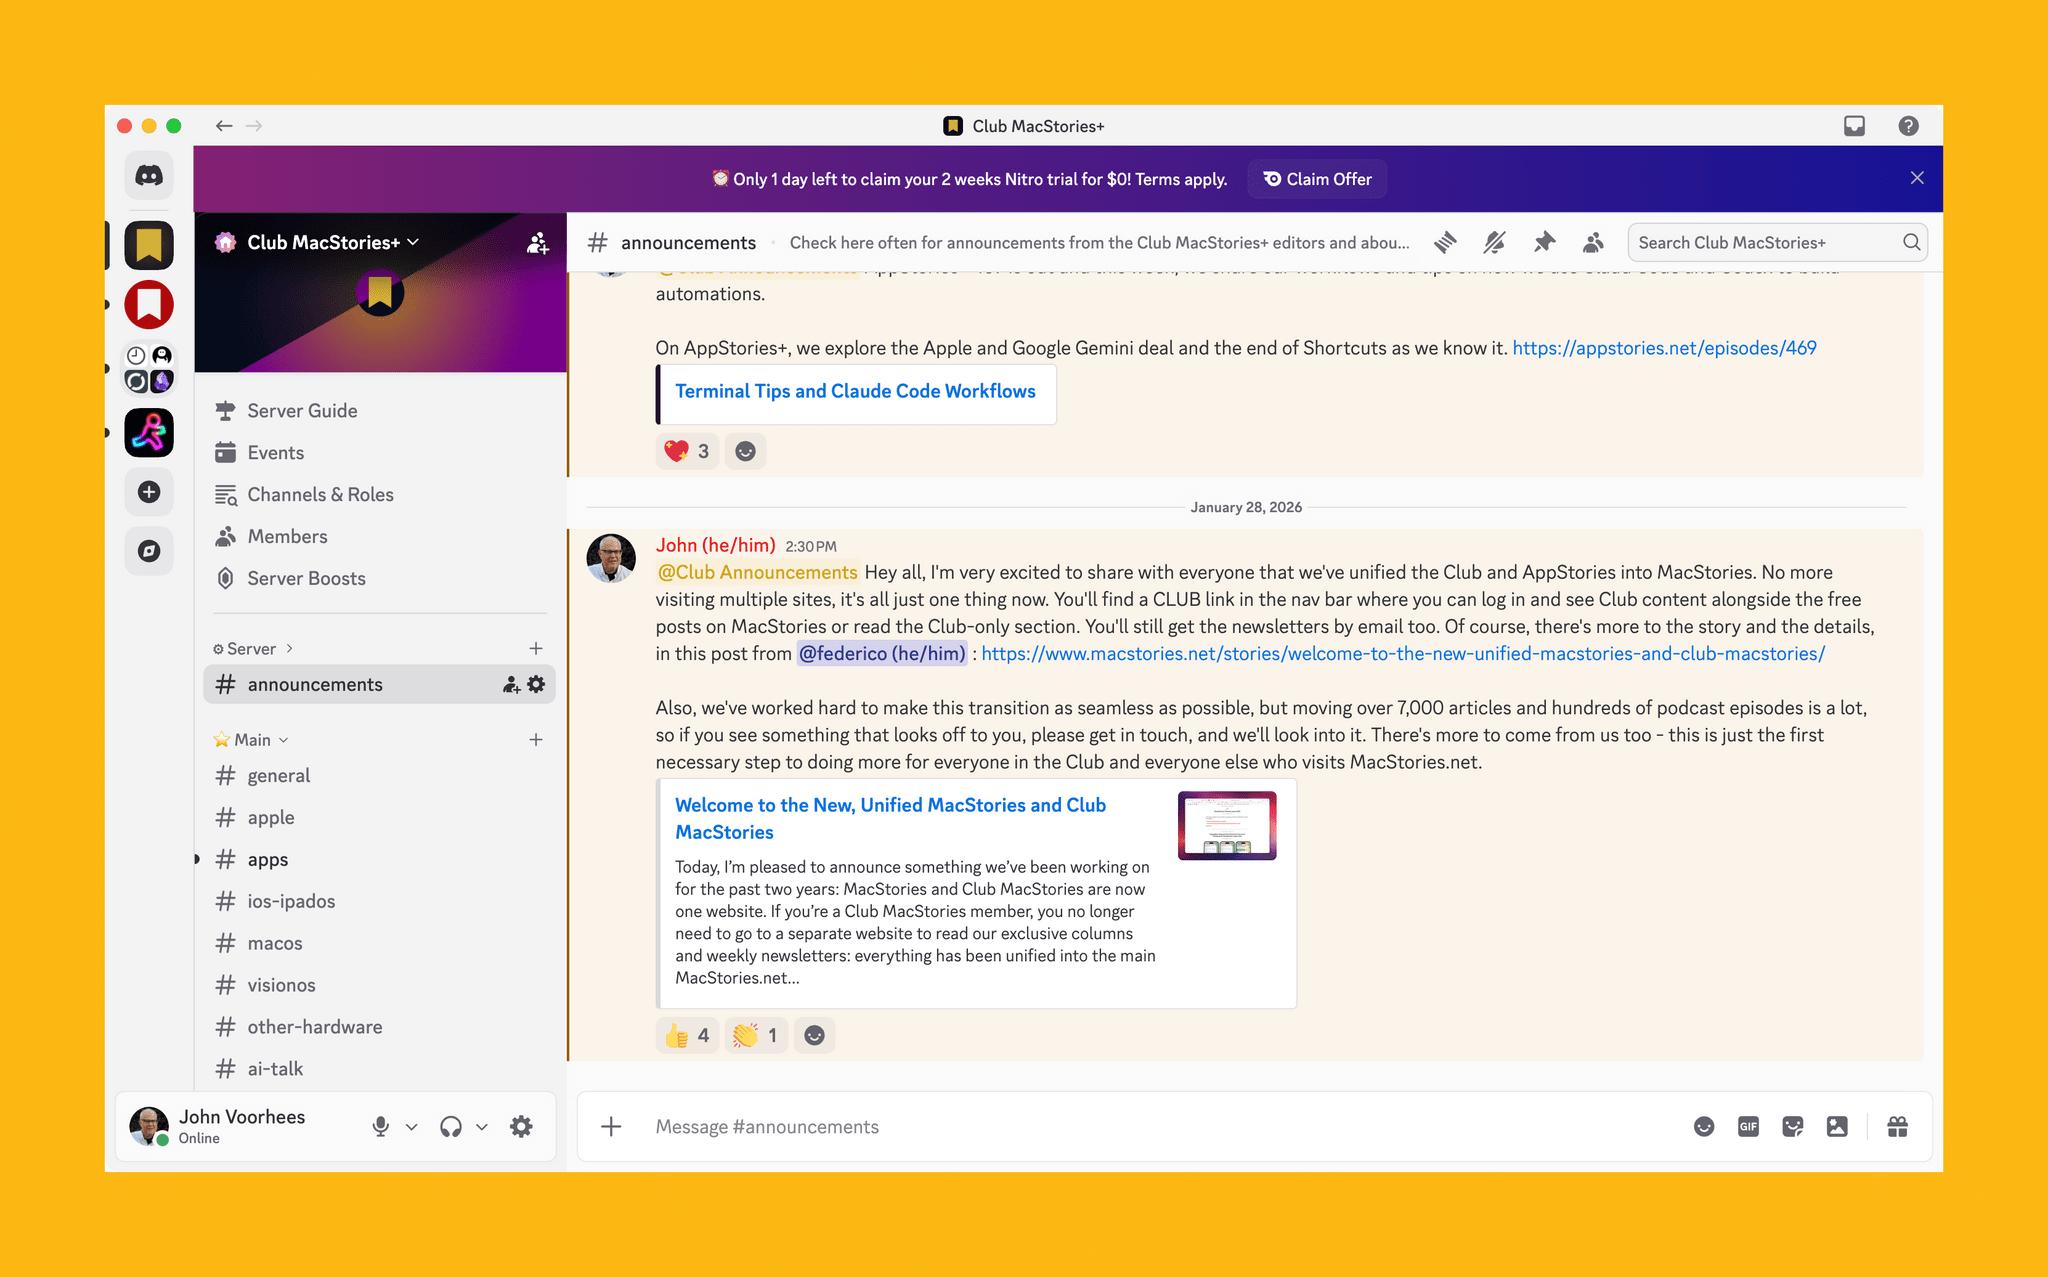Open the appstories.net episodes/469 link
This screenshot has width=2048, height=1277.
pyautogui.click(x=1664, y=348)
